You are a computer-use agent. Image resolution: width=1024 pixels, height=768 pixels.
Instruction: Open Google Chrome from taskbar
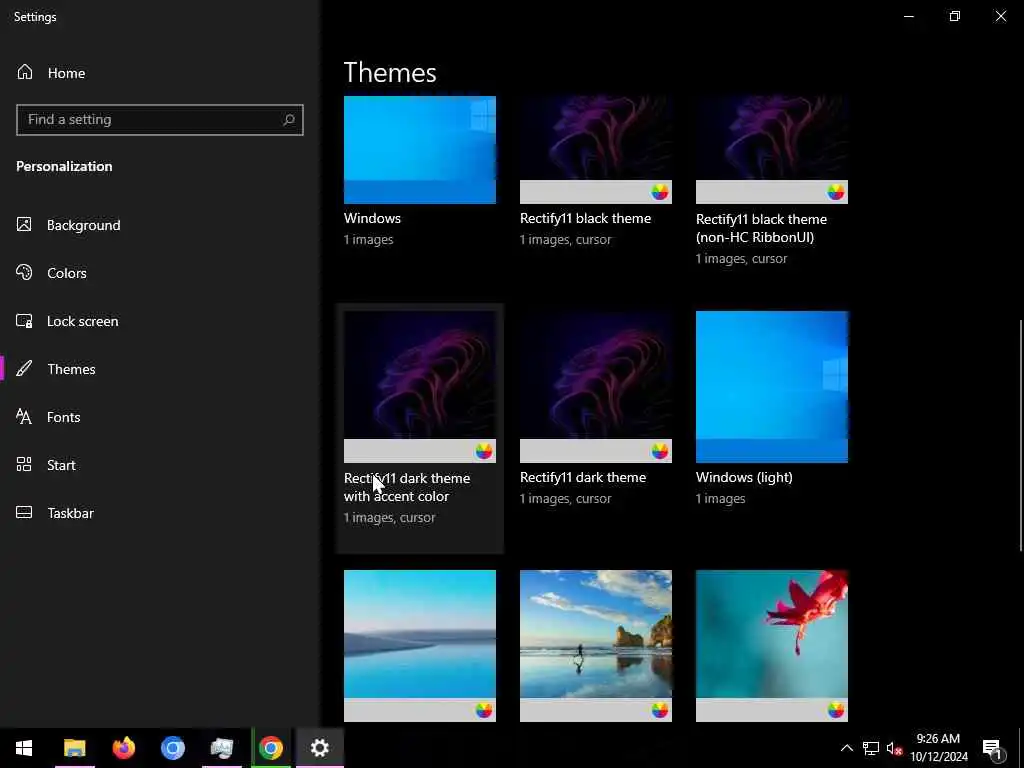coord(271,748)
